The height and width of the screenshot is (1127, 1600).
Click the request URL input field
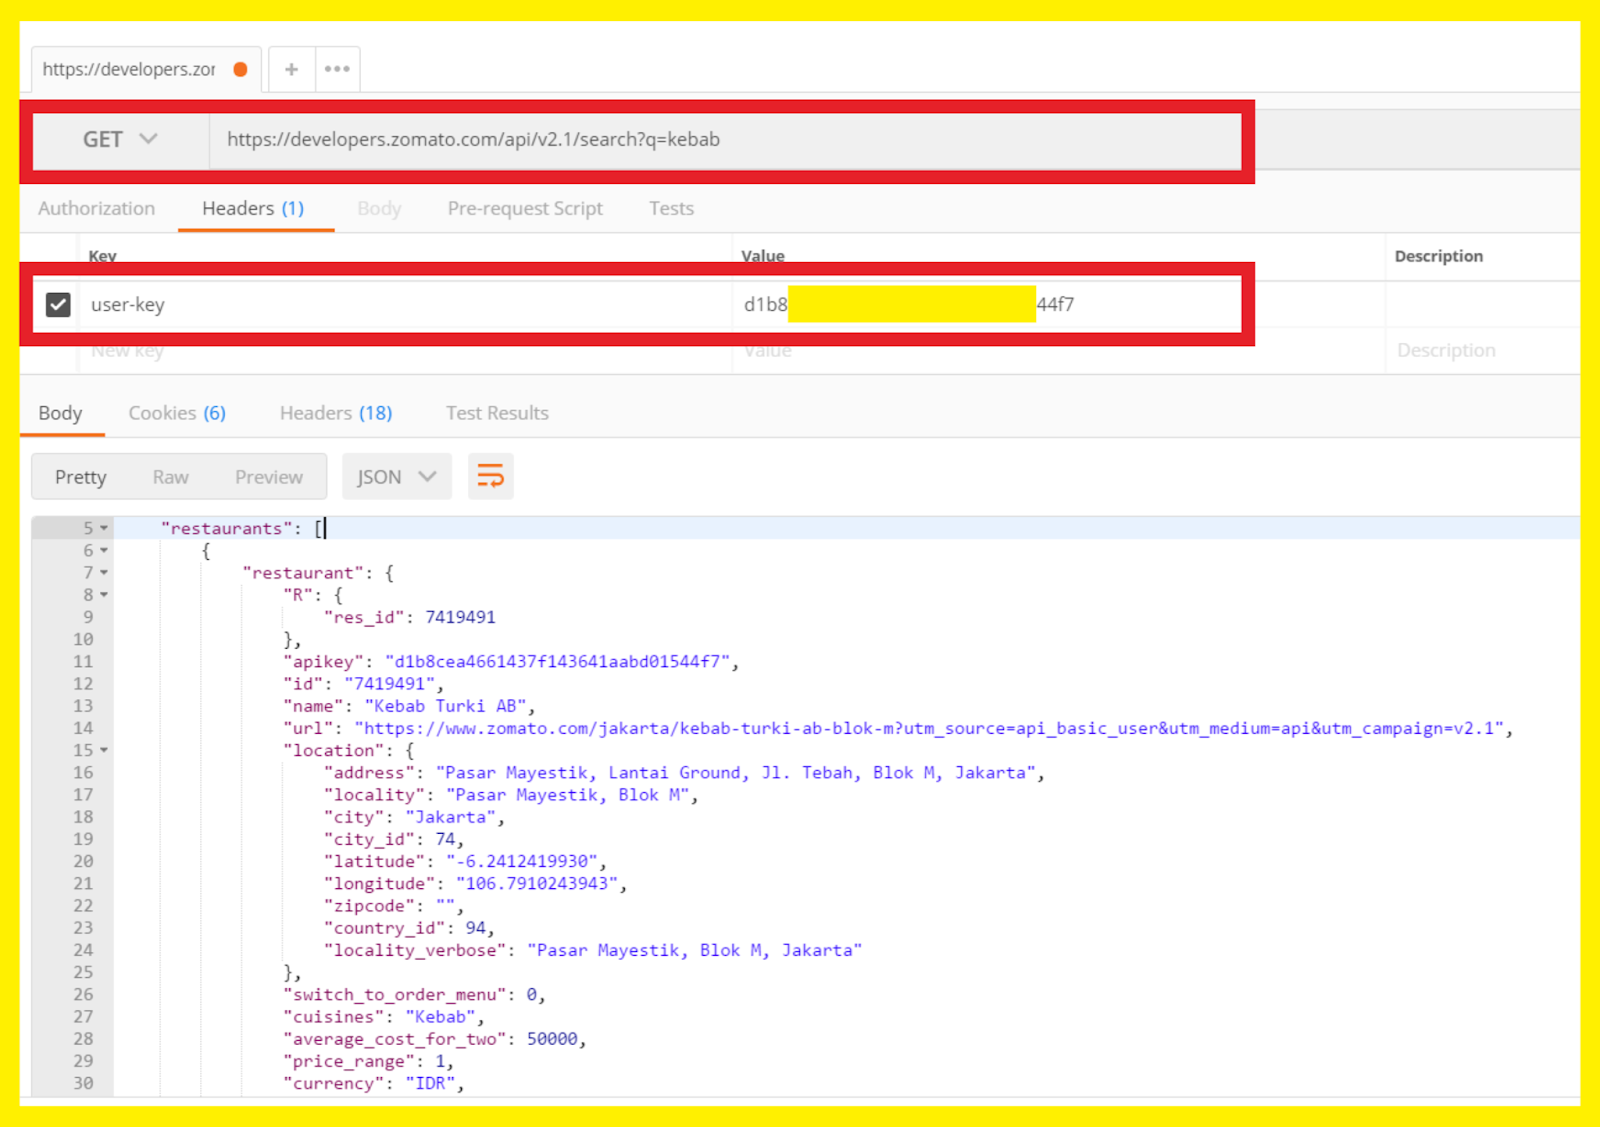(724, 139)
